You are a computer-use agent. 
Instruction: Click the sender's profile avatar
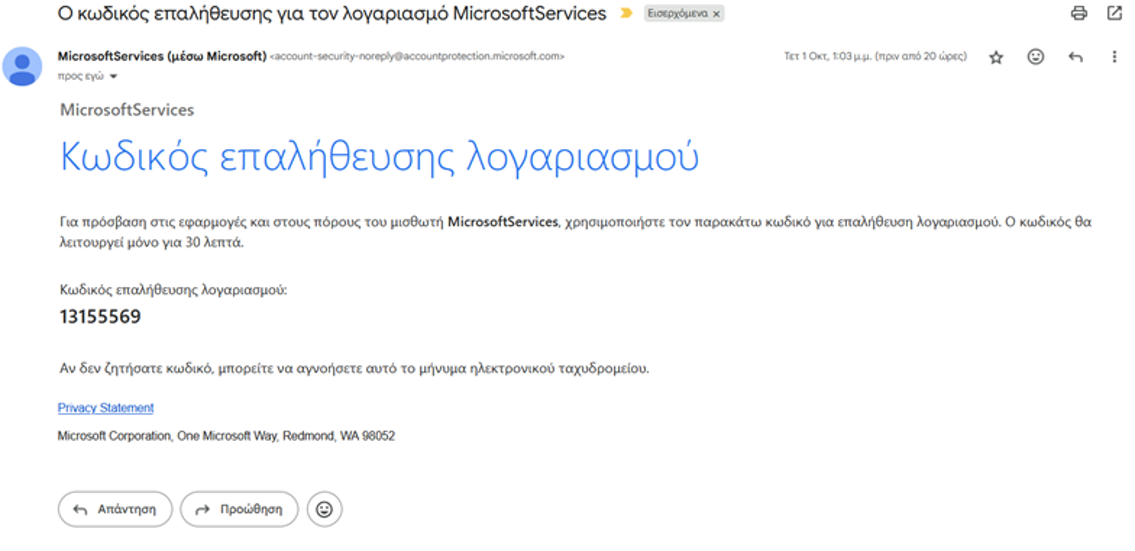click(22, 67)
